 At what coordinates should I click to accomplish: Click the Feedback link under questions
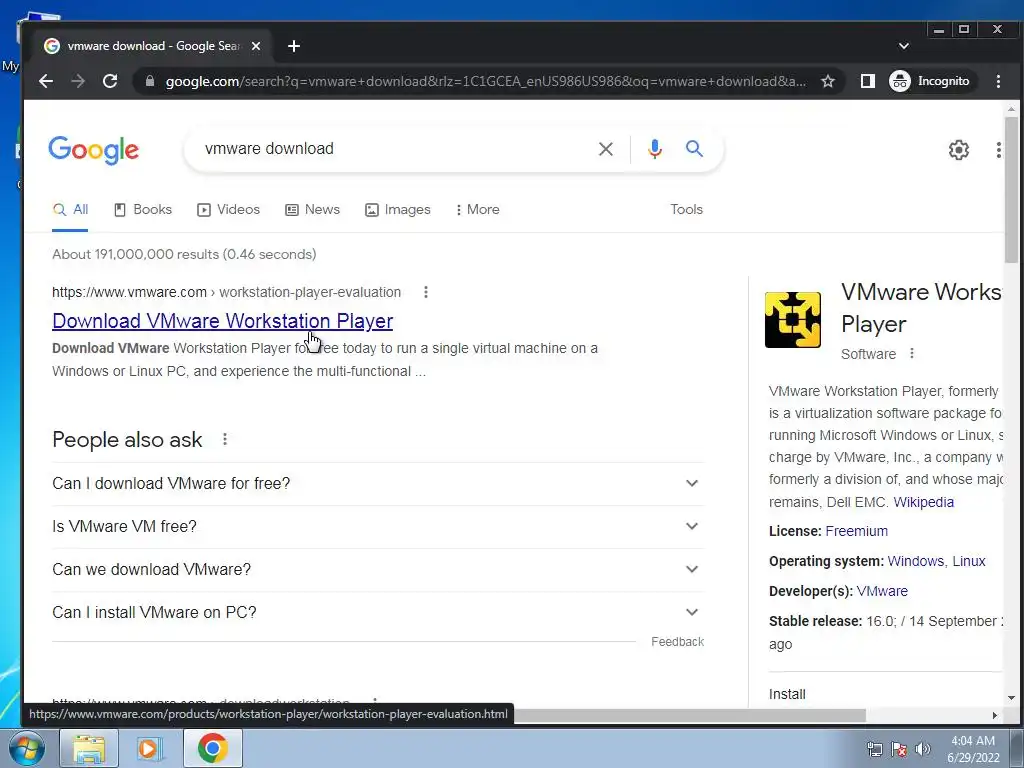pos(677,642)
